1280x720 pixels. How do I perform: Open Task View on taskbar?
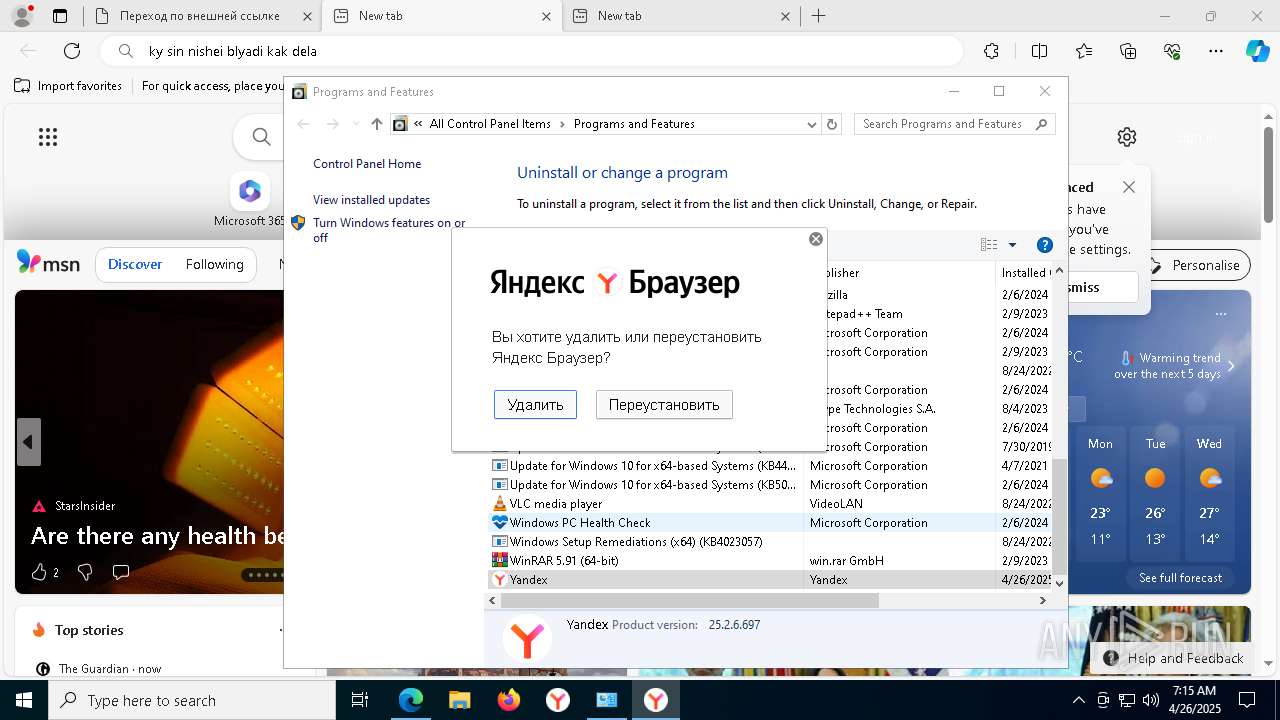click(361, 700)
